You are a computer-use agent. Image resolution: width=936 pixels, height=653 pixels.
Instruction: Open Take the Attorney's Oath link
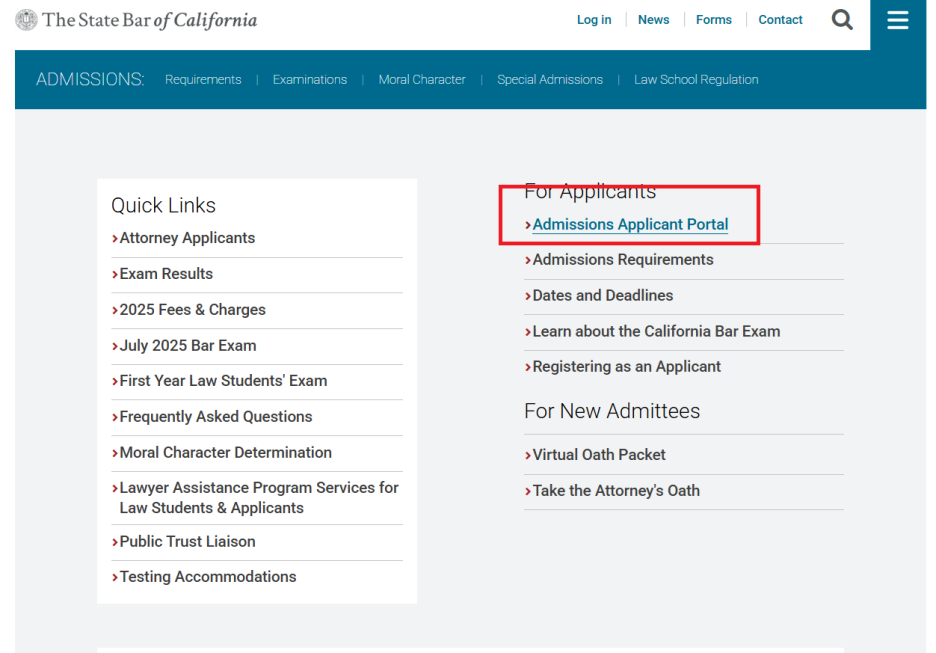point(615,490)
